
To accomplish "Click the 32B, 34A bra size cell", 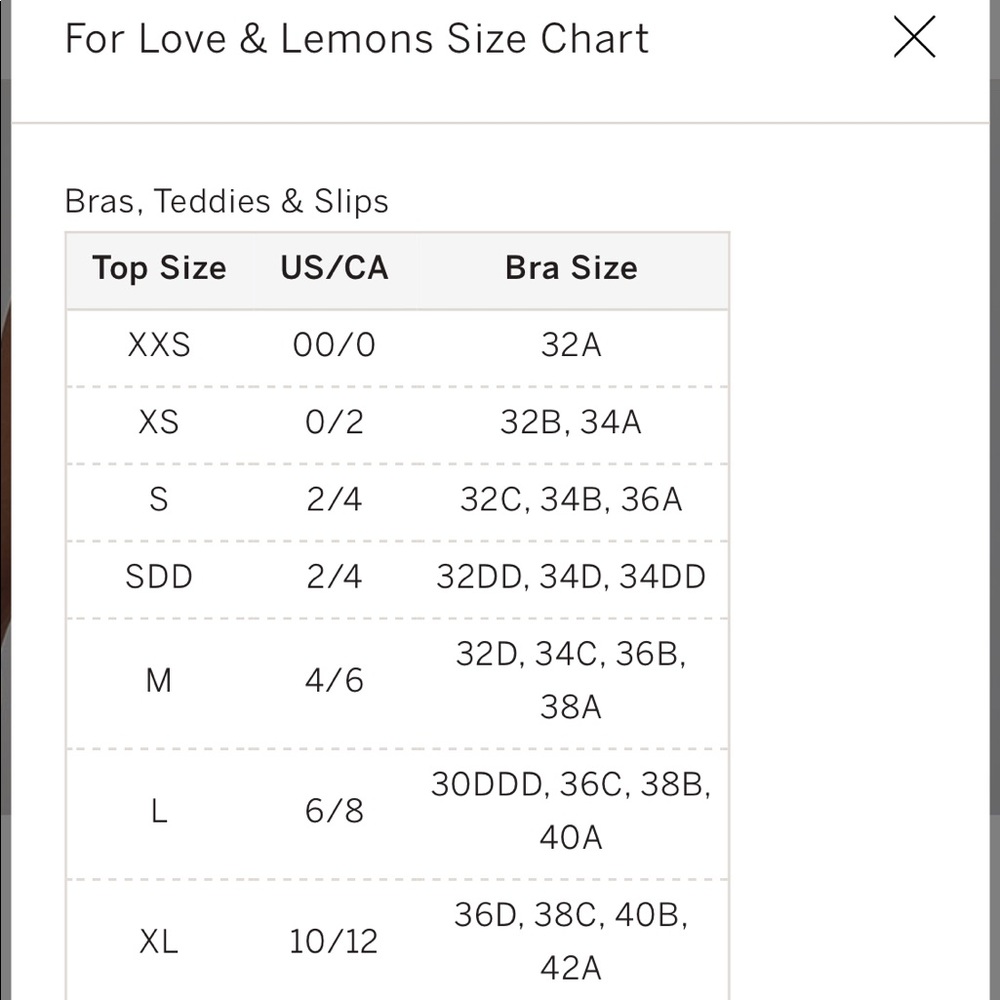I will point(571,422).
